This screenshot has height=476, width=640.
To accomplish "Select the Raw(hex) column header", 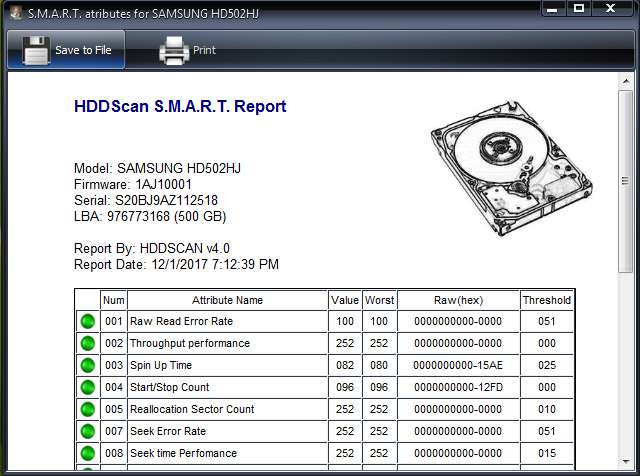I will pos(458,300).
